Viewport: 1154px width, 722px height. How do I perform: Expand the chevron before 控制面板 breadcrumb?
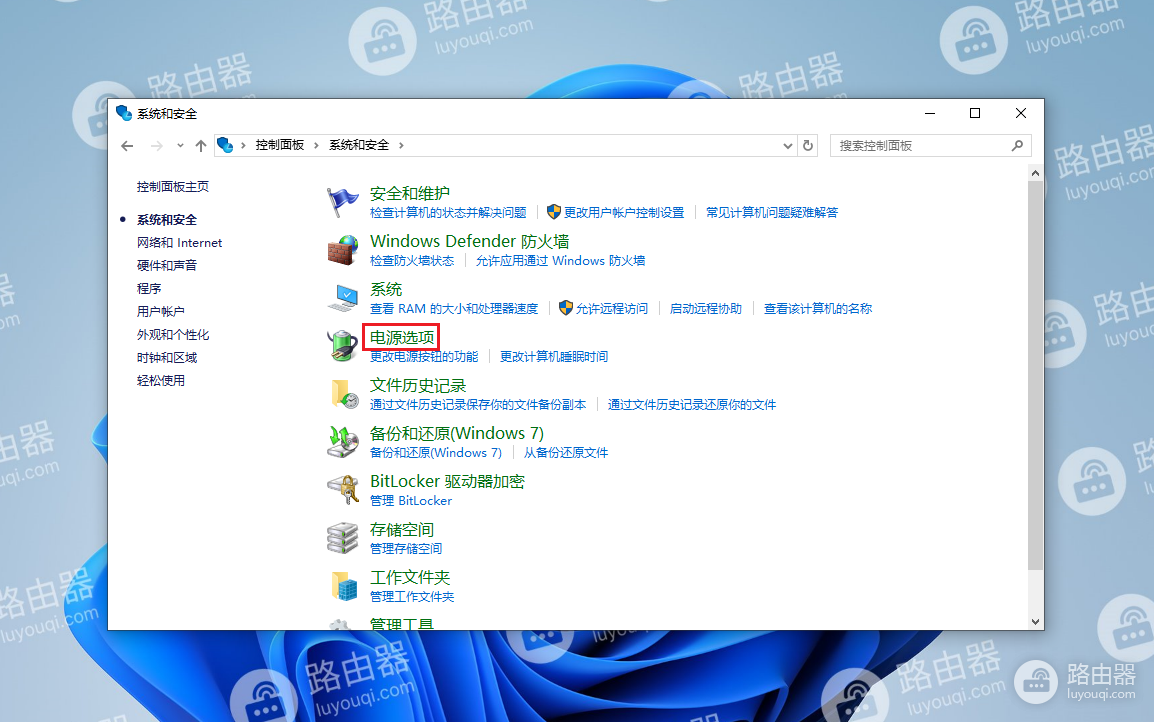point(244,145)
